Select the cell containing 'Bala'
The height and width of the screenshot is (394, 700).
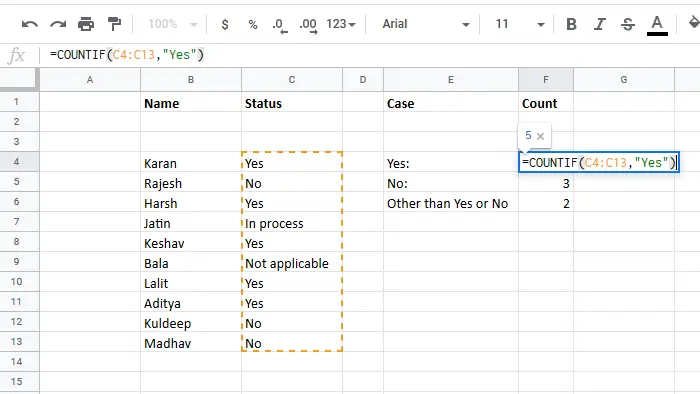click(191, 263)
